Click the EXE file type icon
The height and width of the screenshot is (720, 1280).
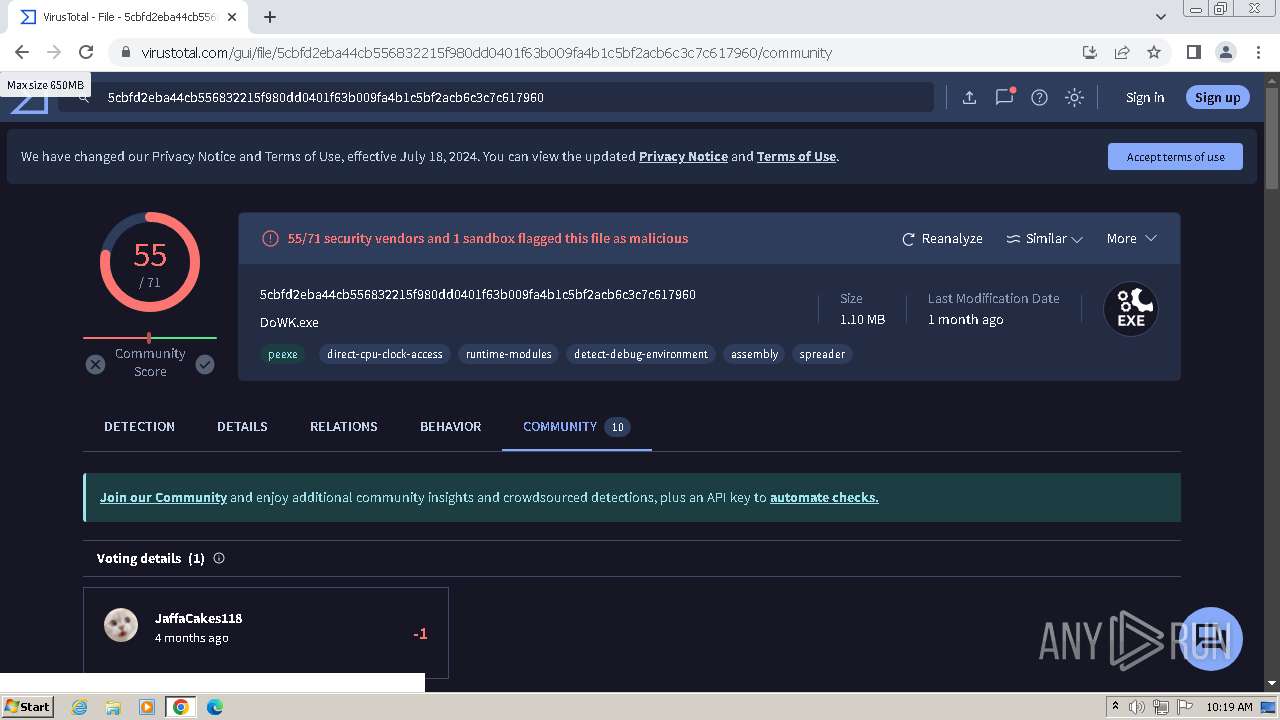point(1131,309)
